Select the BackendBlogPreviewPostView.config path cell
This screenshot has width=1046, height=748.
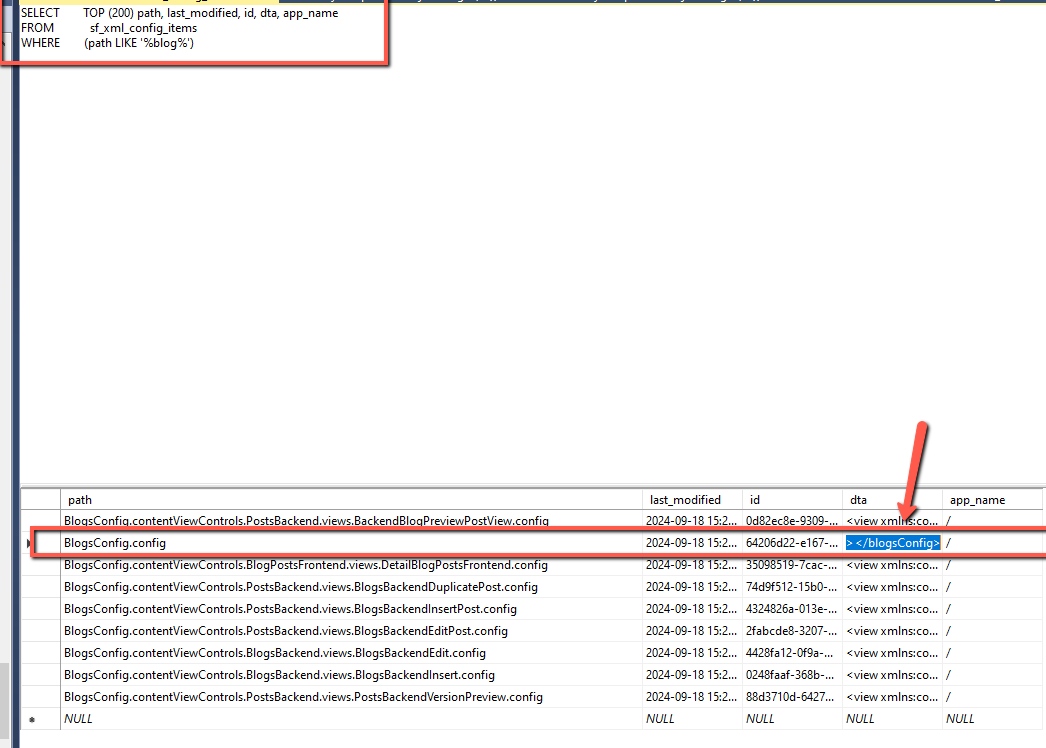[x=351, y=520]
